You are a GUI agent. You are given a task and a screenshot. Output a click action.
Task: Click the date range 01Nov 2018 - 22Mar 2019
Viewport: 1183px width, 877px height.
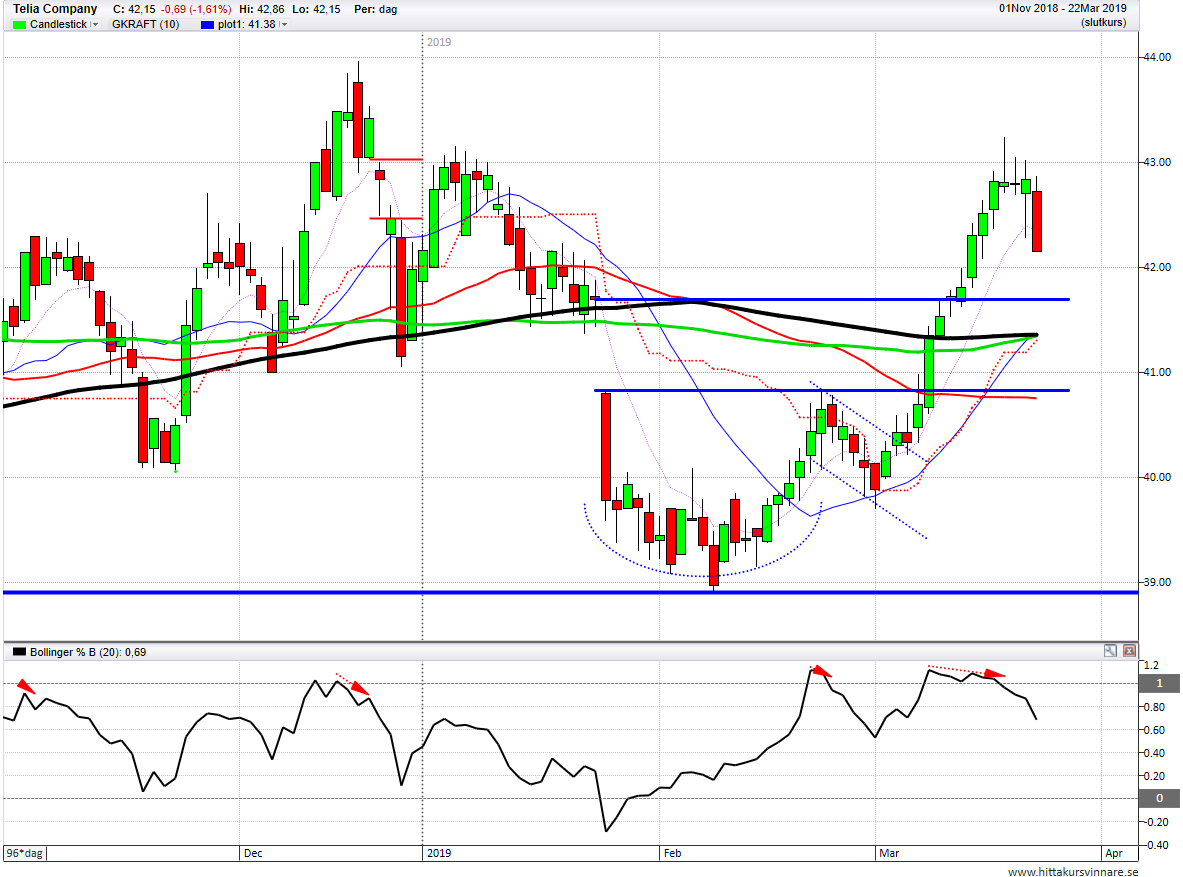(1062, 8)
